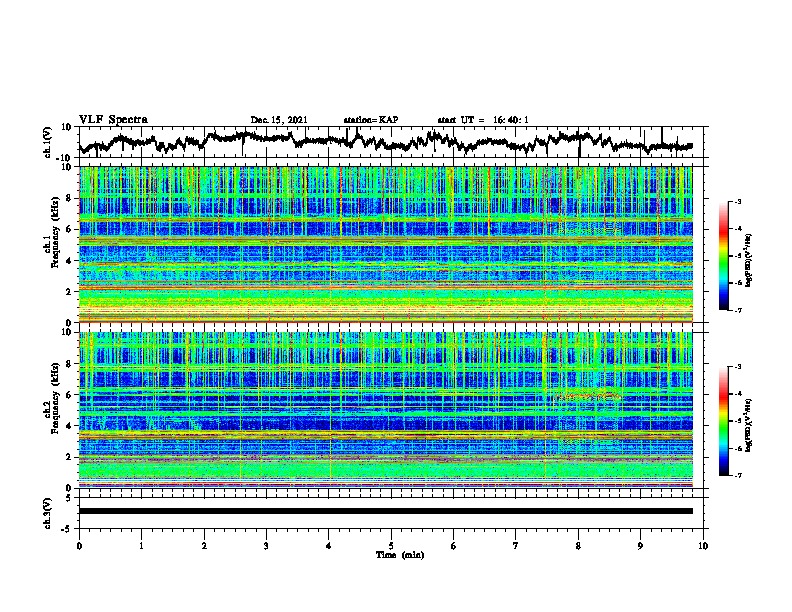
Task: Click inside the ch.1 spectrogram image
Action: [x=385, y=244]
